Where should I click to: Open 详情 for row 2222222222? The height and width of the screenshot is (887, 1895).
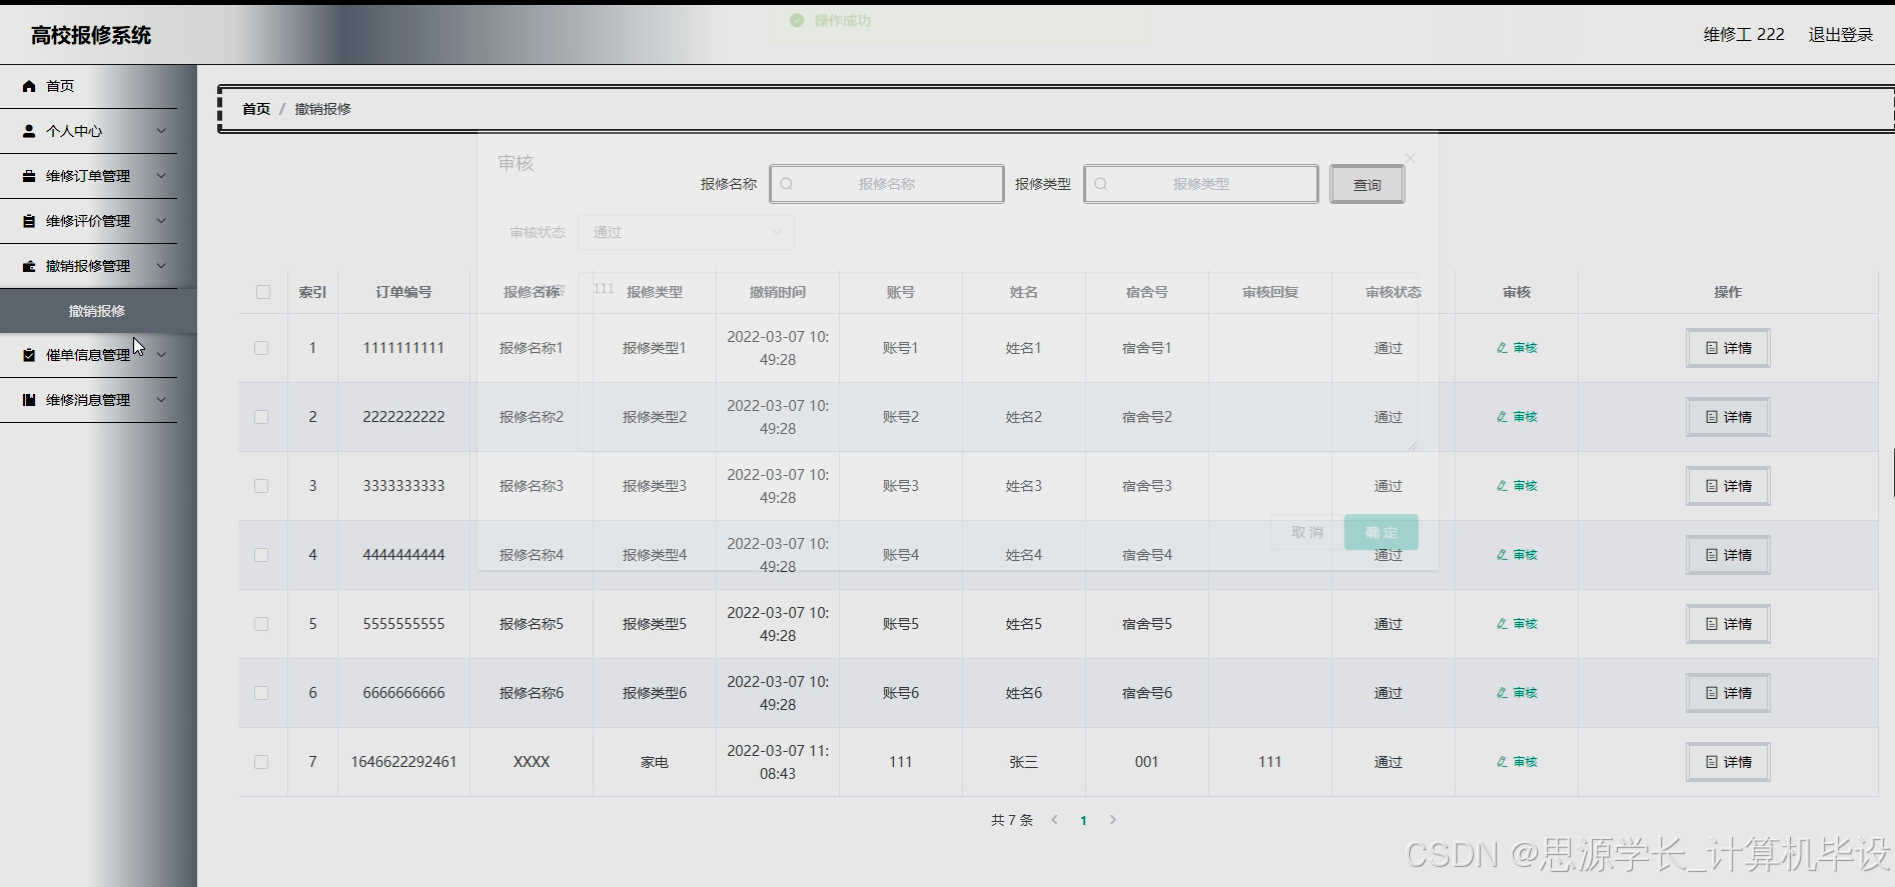point(1728,417)
